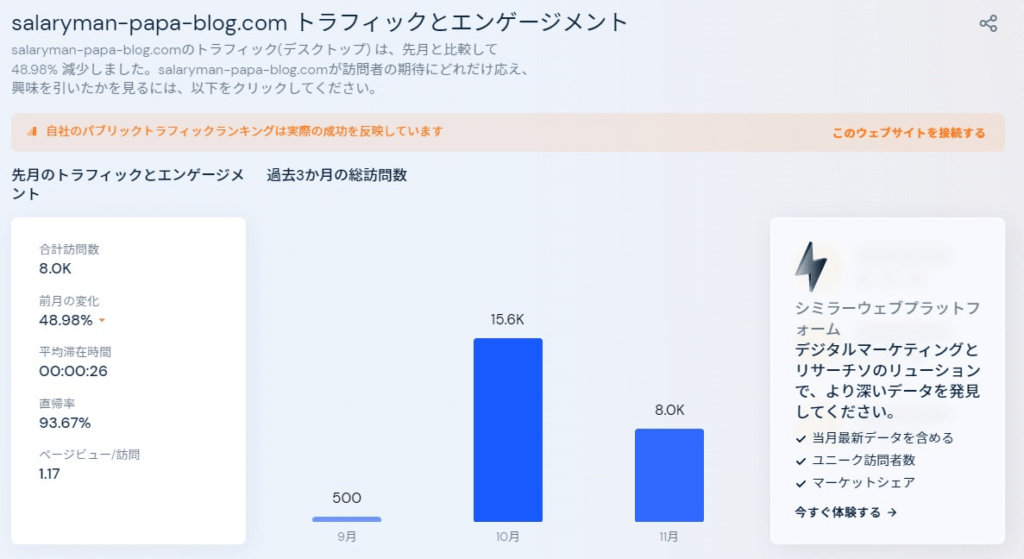Click the 平均滞在時間 value 00:00:26
Viewport: 1024px width, 559px height.
point(73,371)
